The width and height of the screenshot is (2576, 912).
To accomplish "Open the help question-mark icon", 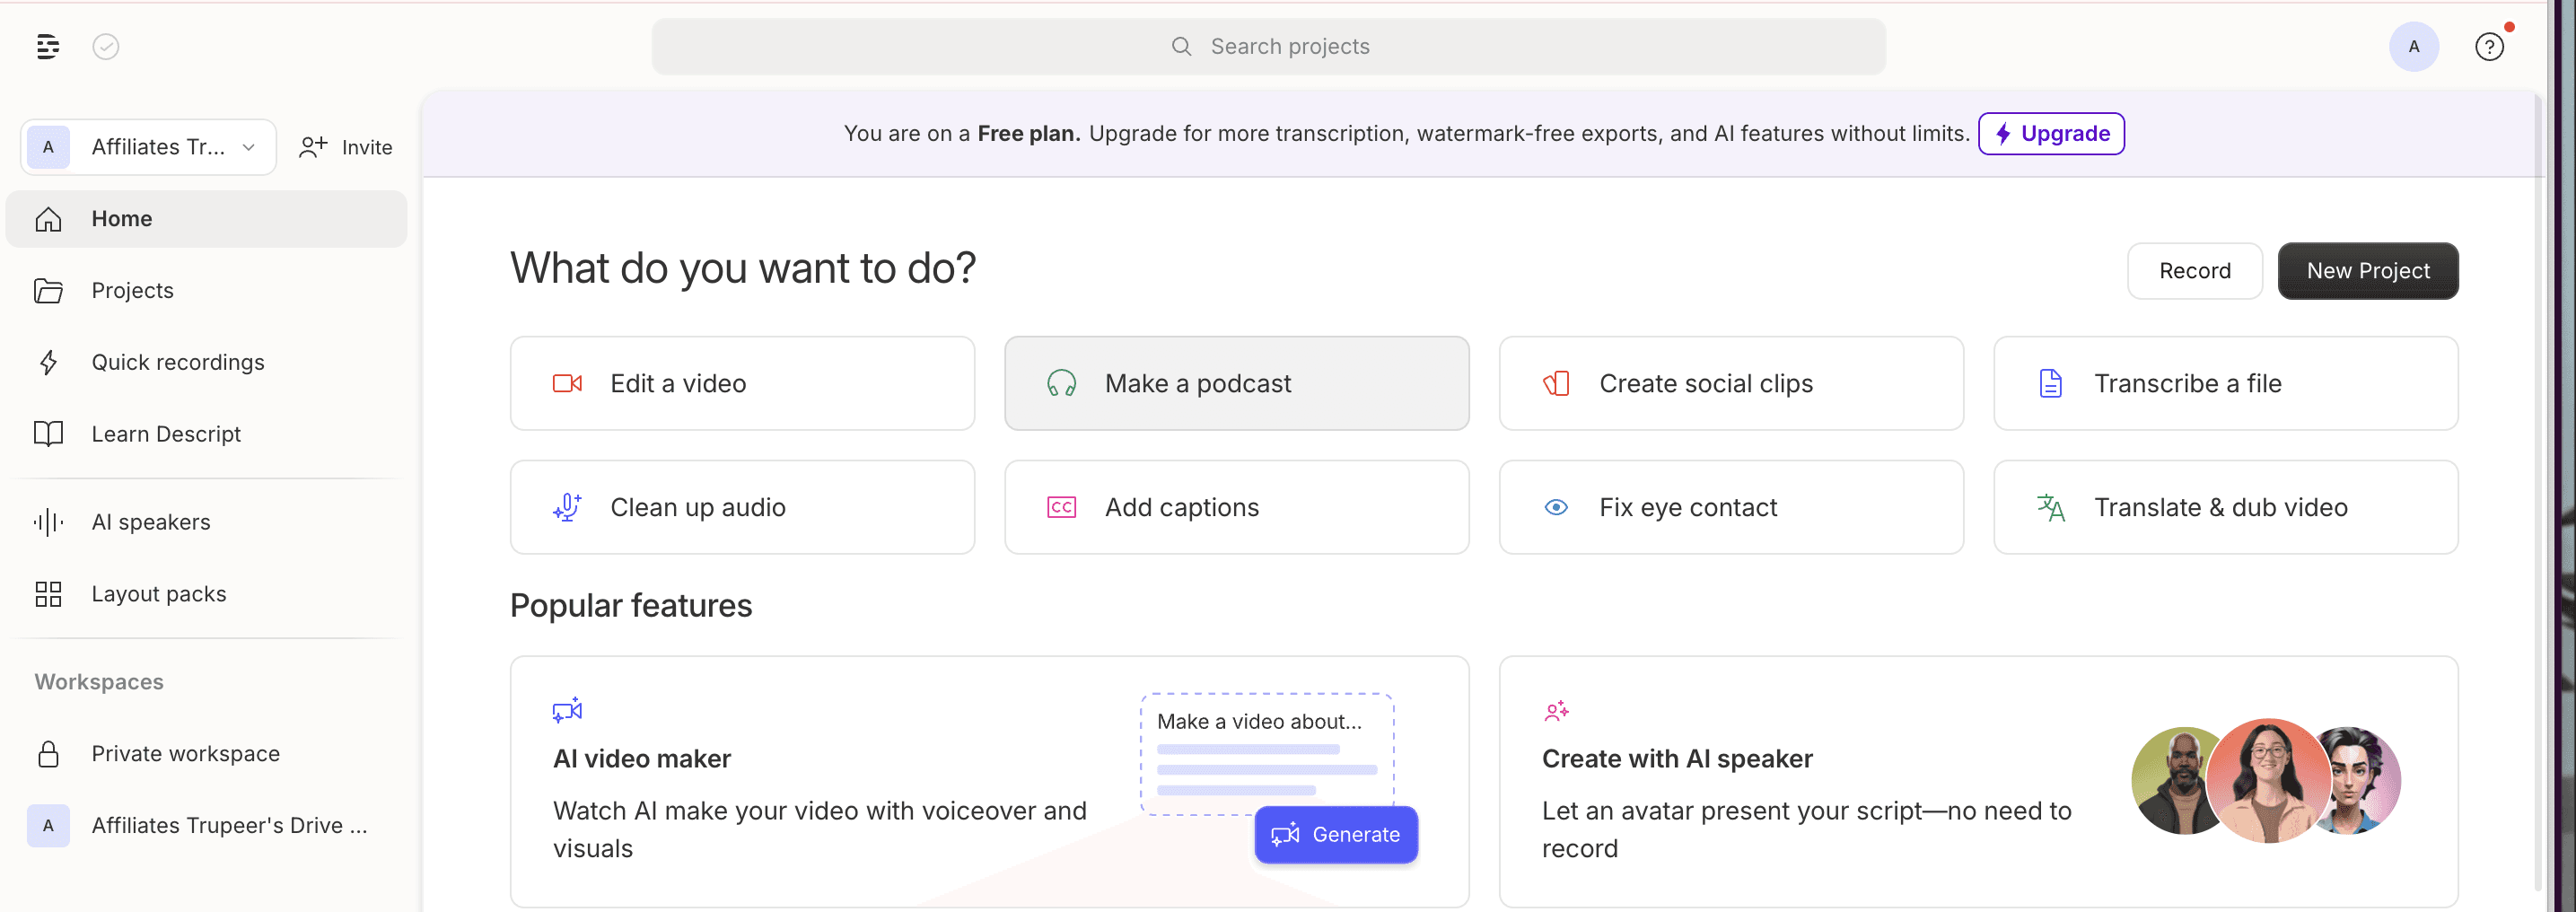I will point(2489,46).
